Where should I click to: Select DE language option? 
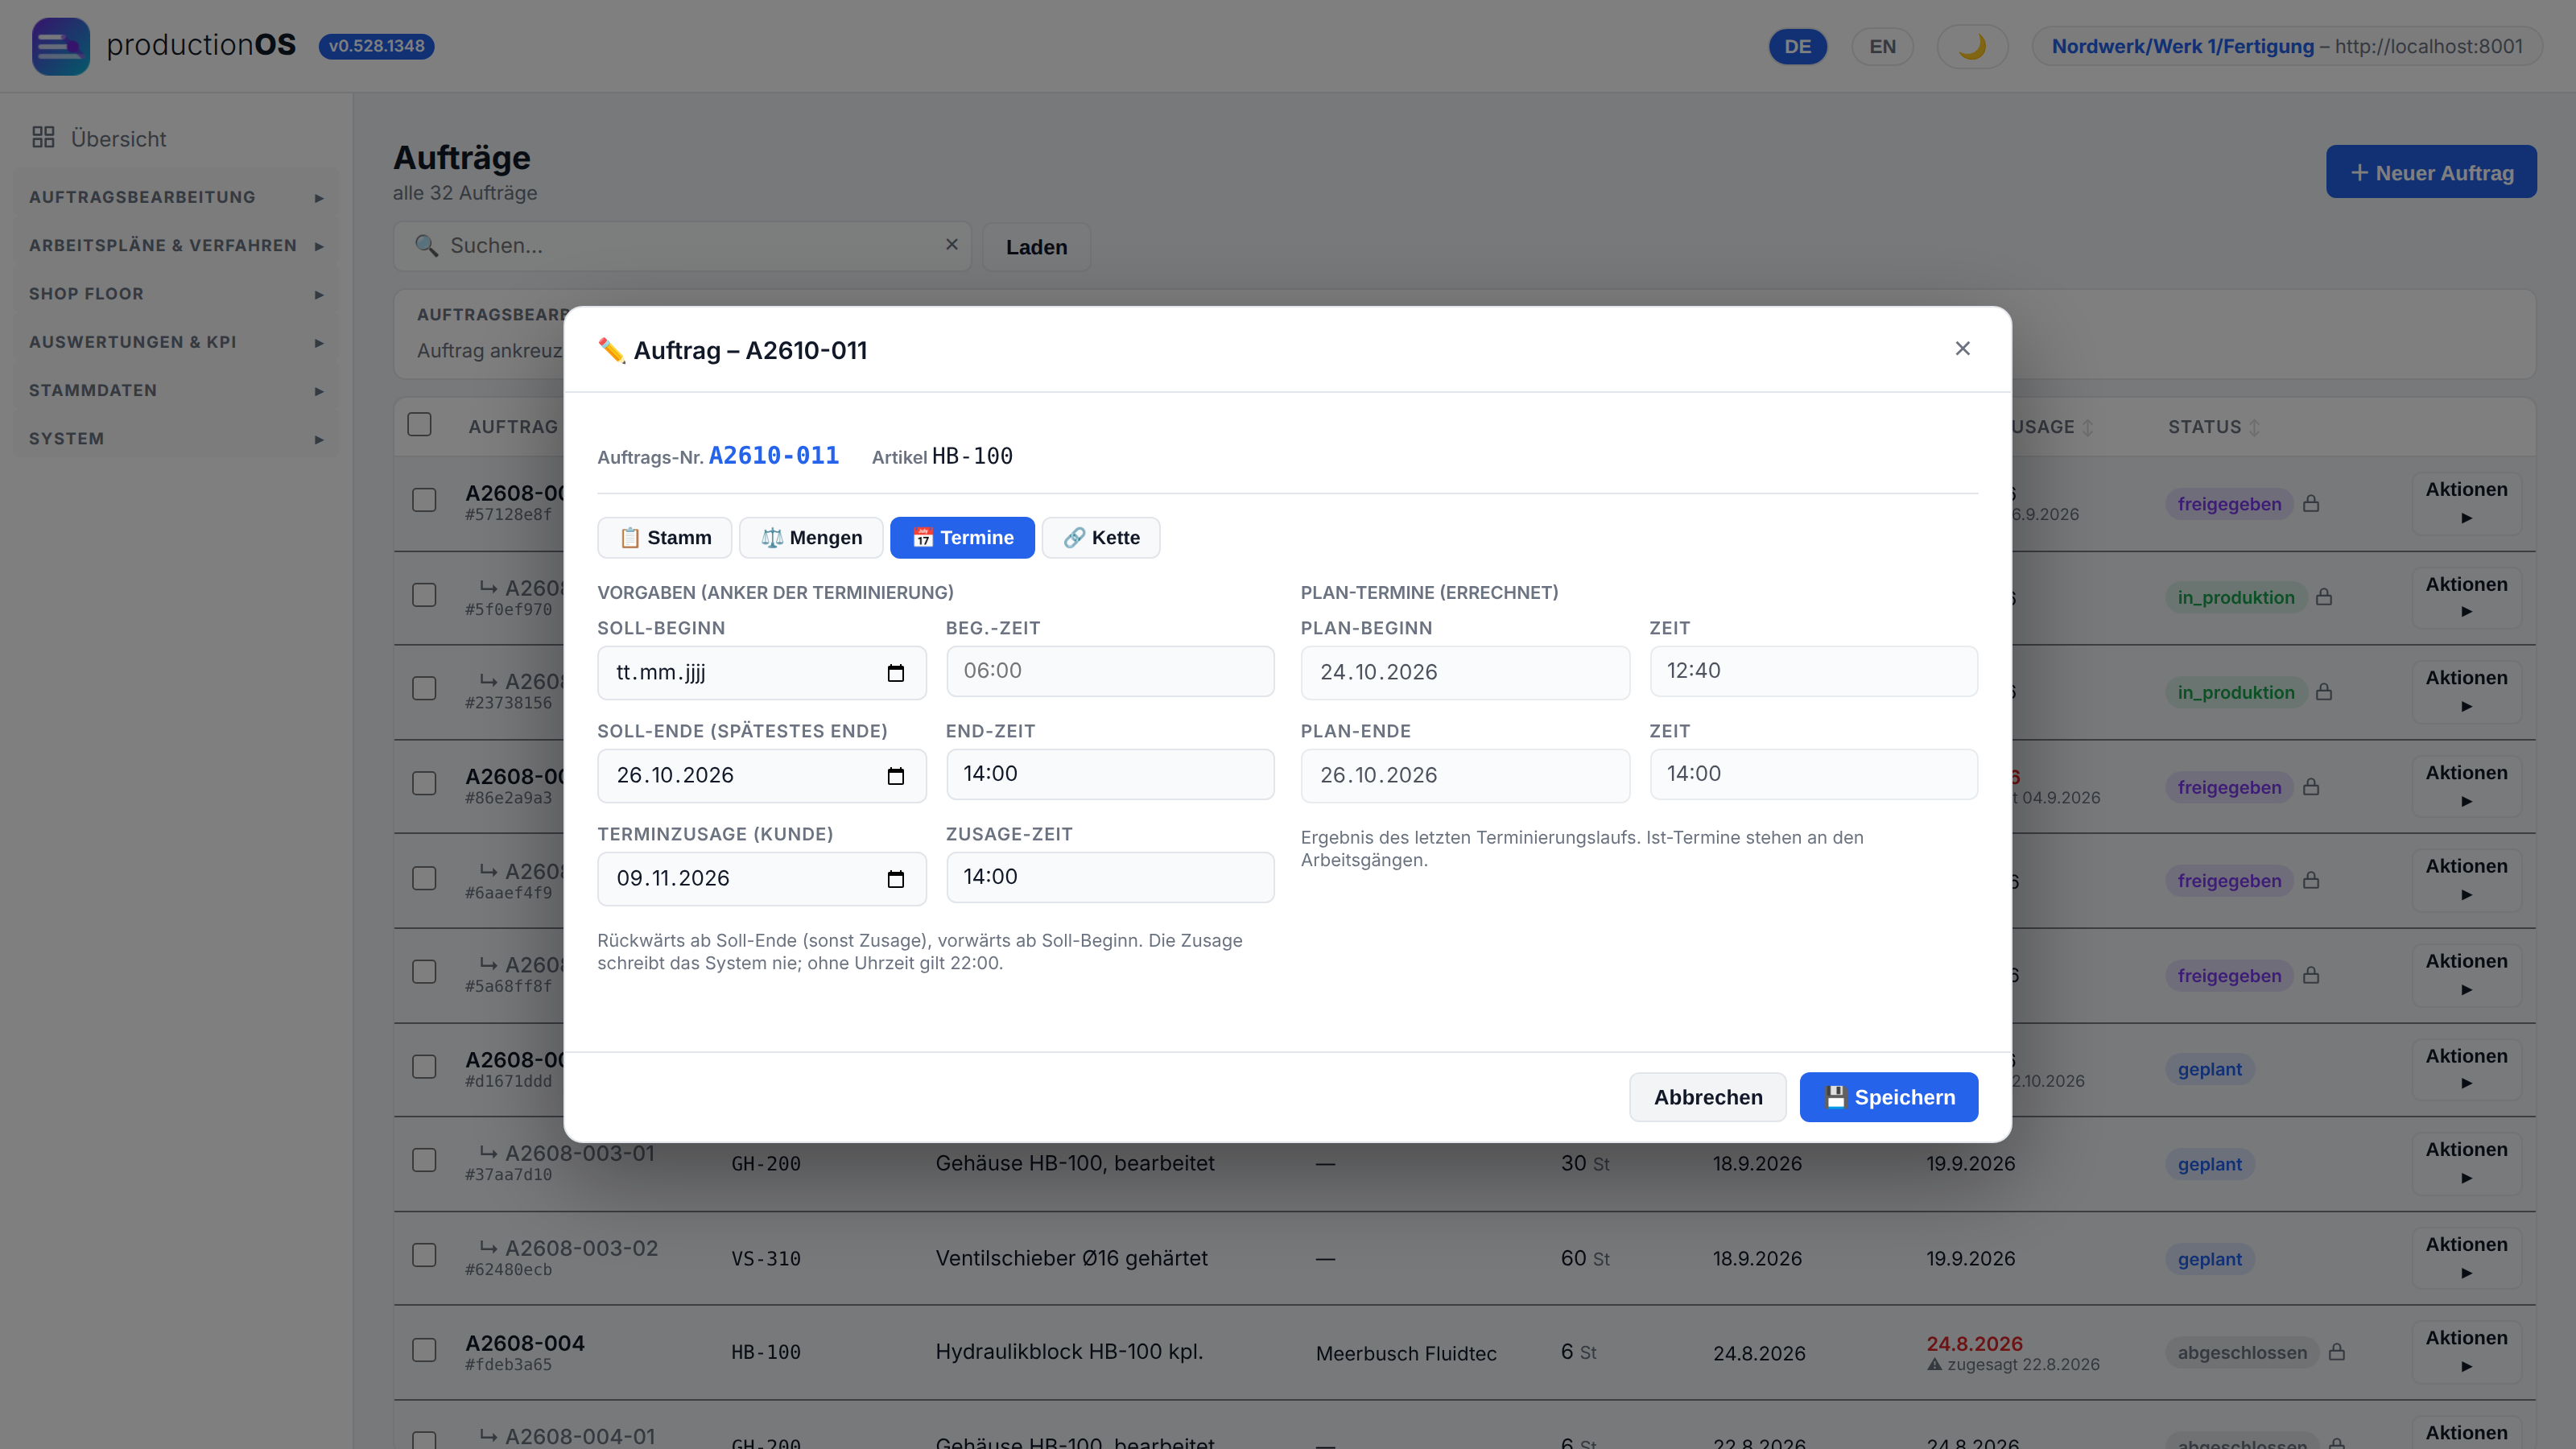click(1798, 47)
